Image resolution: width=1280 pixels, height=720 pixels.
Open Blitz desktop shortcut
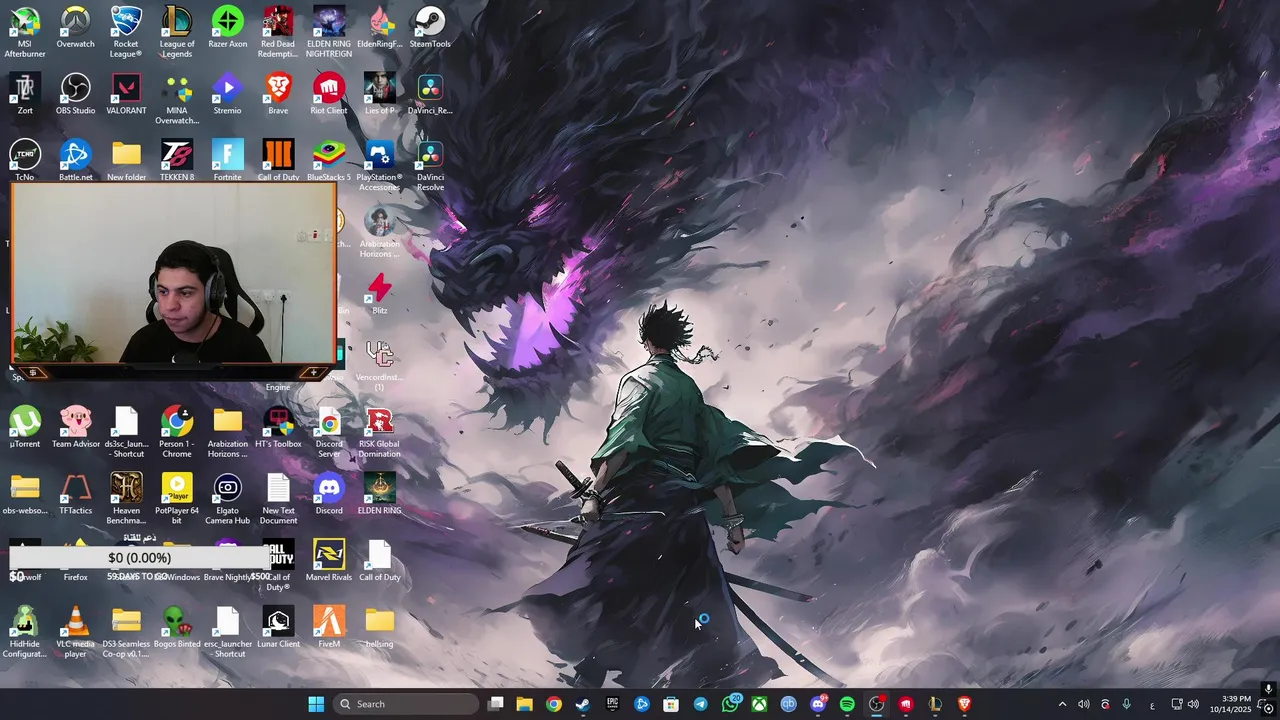(x=379, y=295)
